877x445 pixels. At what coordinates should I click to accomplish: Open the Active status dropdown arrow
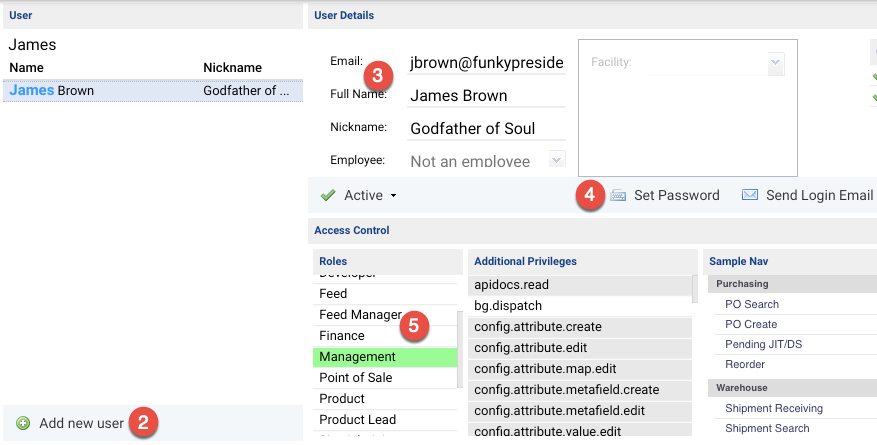[394, 196]
